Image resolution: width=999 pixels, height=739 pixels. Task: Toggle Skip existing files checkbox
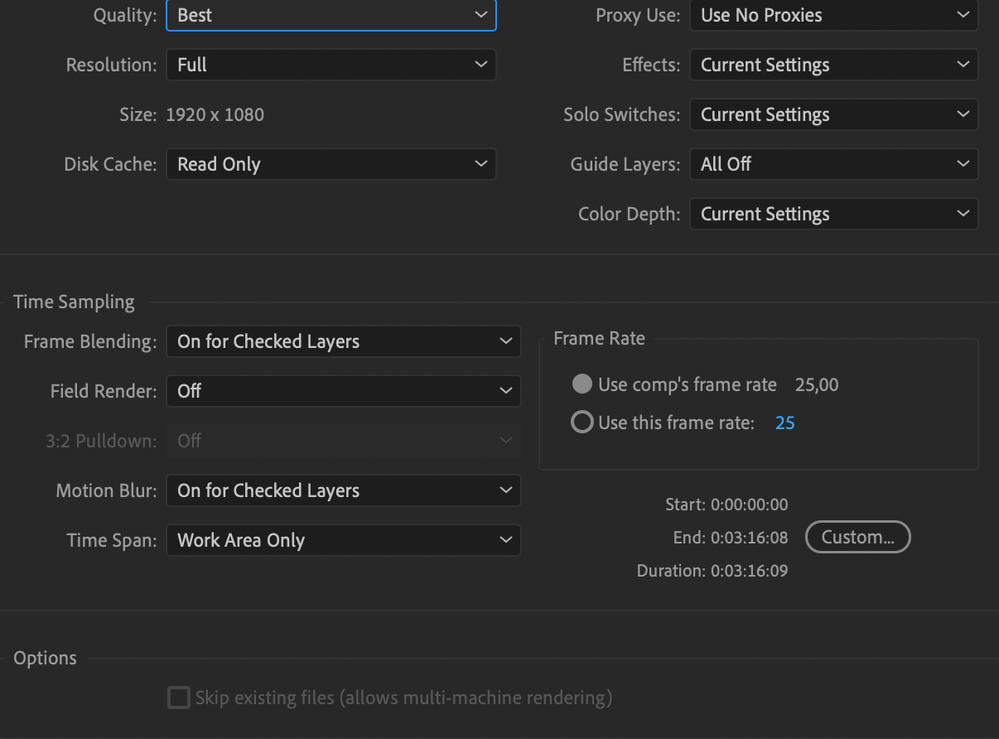(x=178, y=697)
